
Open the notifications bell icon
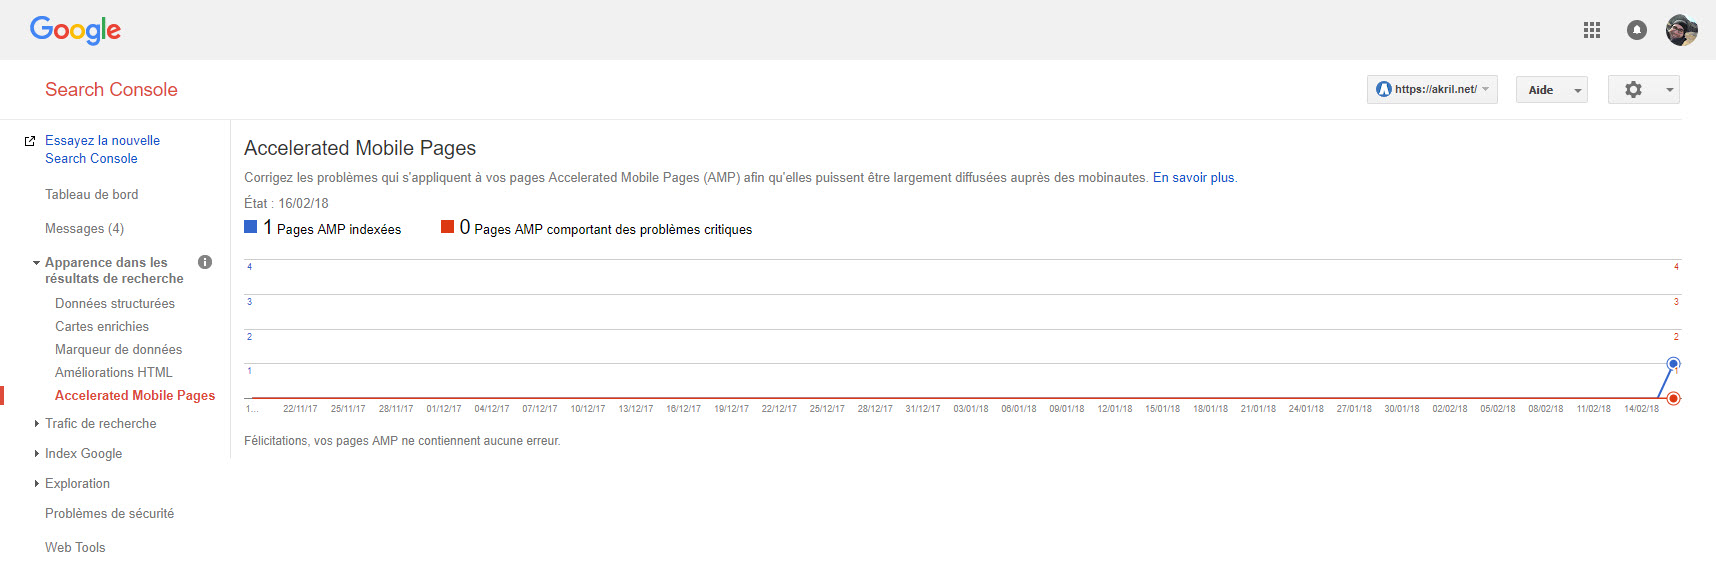[1636, 30]
